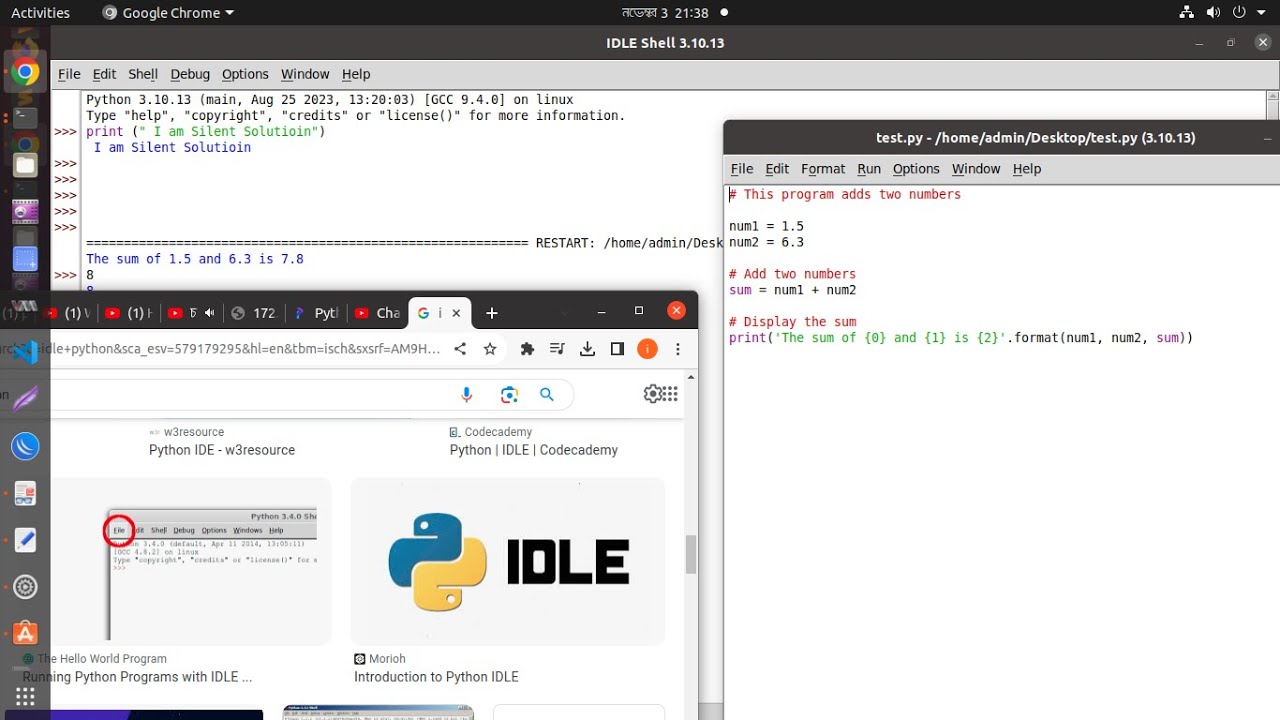
Task: Launch Ubuntu Software from the dock
Action: (26, 633)
